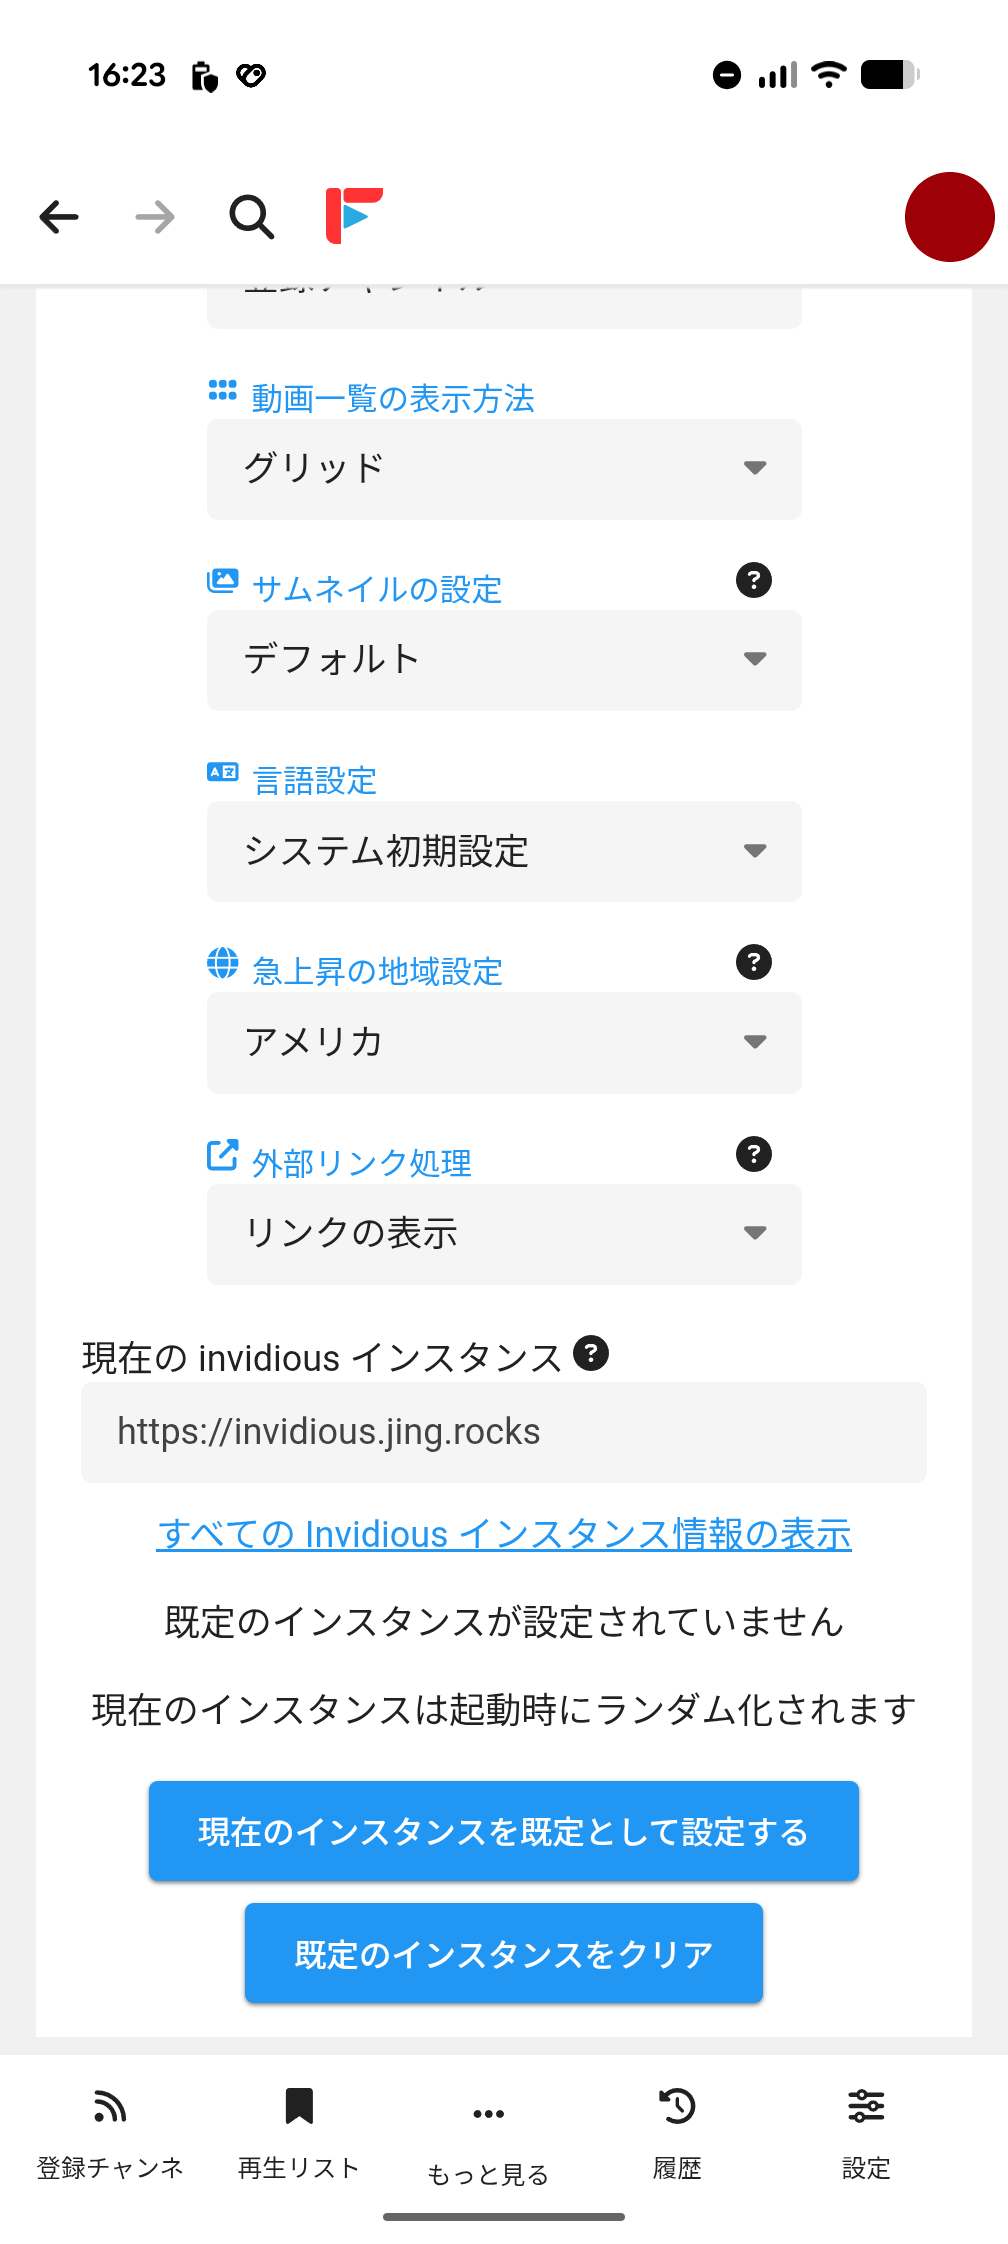Tap the FreeTube logo icon
Image resolution: width=1008 pixels, height=2244 pixels.
click(354, 215)
